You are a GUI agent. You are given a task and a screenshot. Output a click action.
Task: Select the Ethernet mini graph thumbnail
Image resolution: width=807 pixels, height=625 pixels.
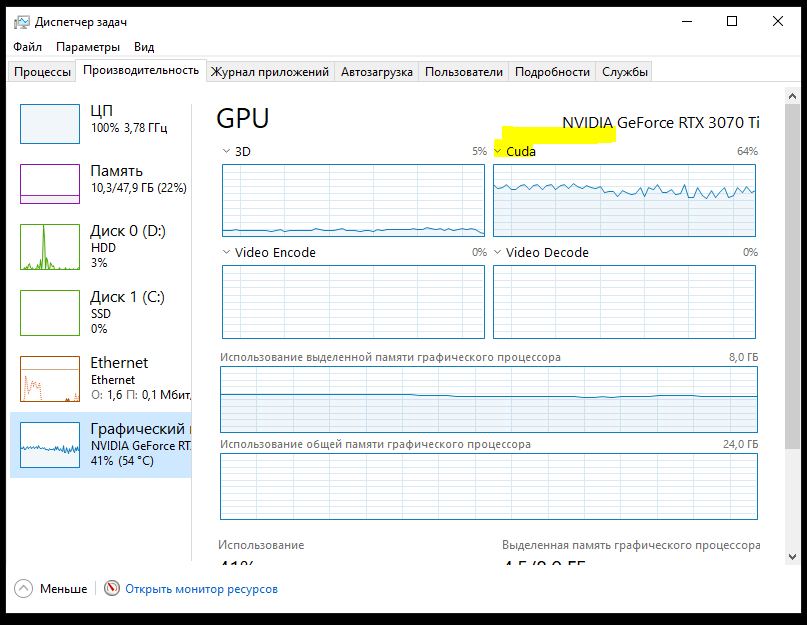(50, 379)
